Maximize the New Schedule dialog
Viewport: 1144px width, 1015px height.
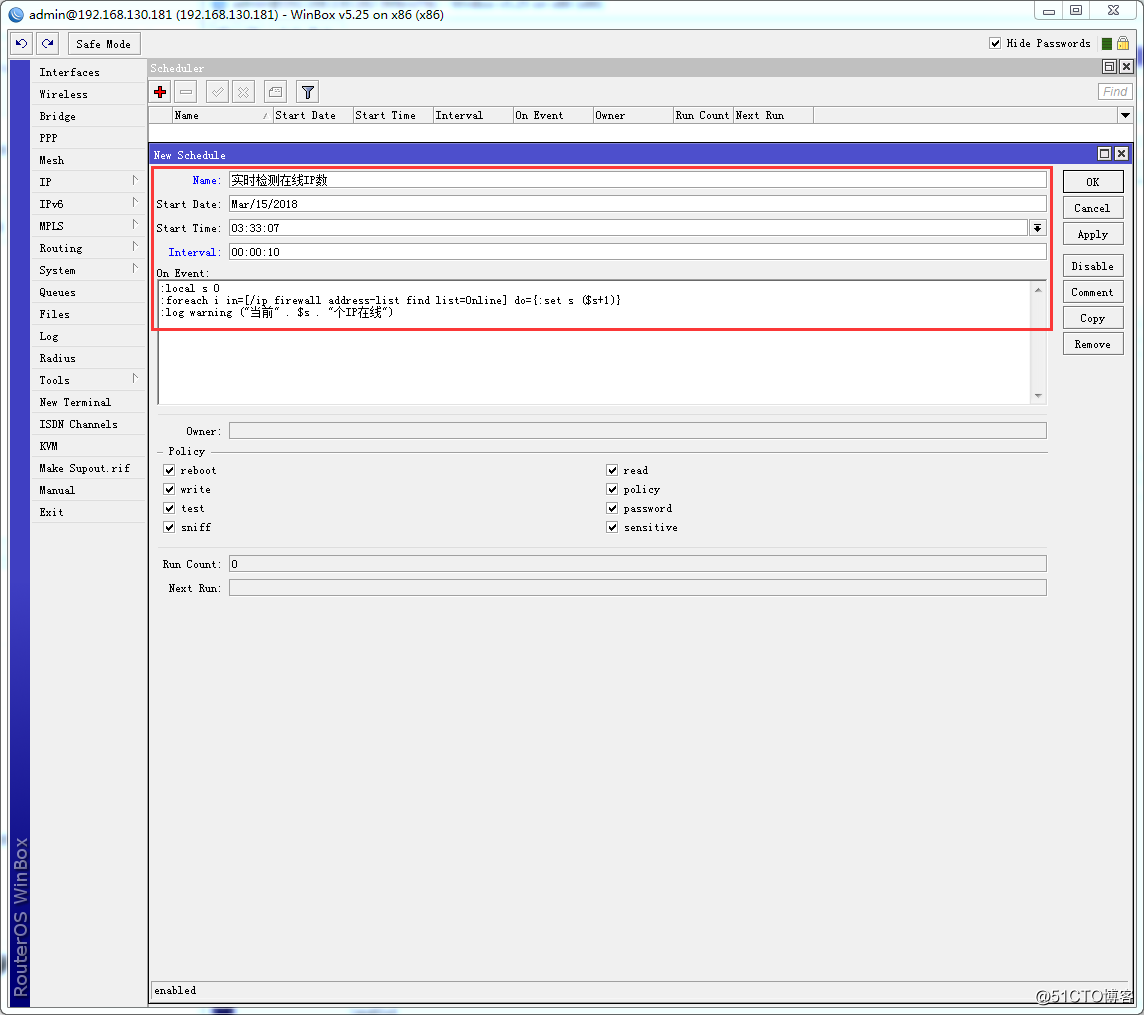(1105, 153)
